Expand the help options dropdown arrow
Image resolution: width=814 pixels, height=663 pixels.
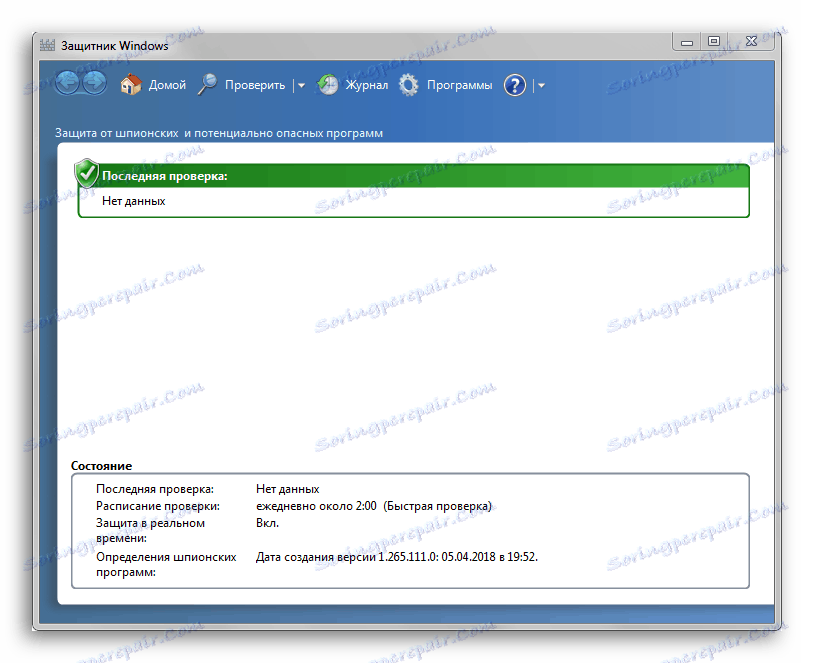(541, 86)
